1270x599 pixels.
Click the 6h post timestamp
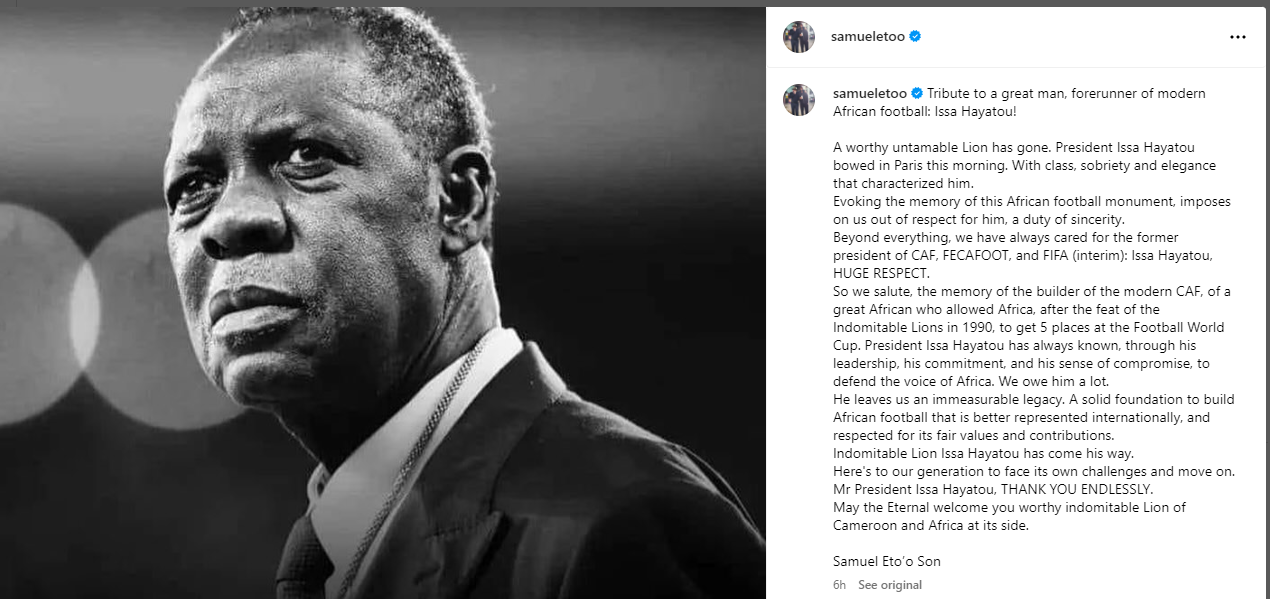tap(840, 585)
